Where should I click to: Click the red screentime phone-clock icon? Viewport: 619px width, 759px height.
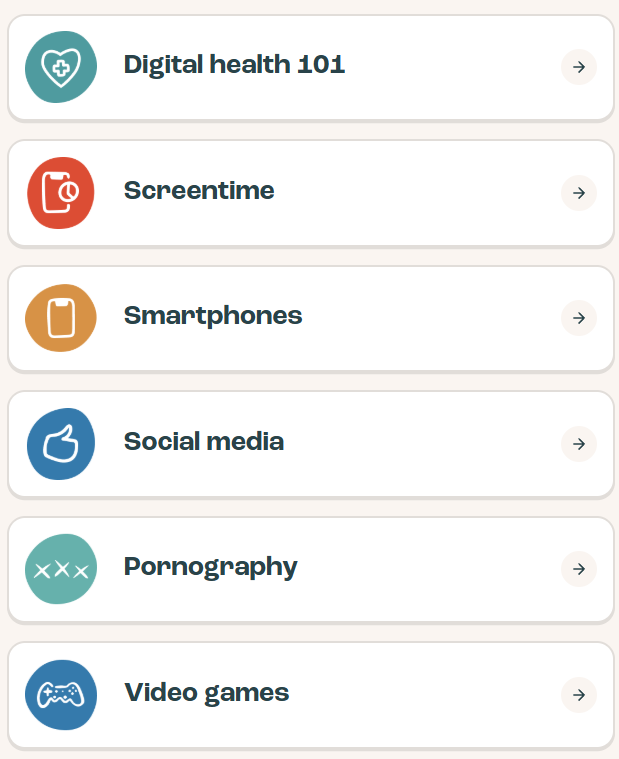(61, 193)
